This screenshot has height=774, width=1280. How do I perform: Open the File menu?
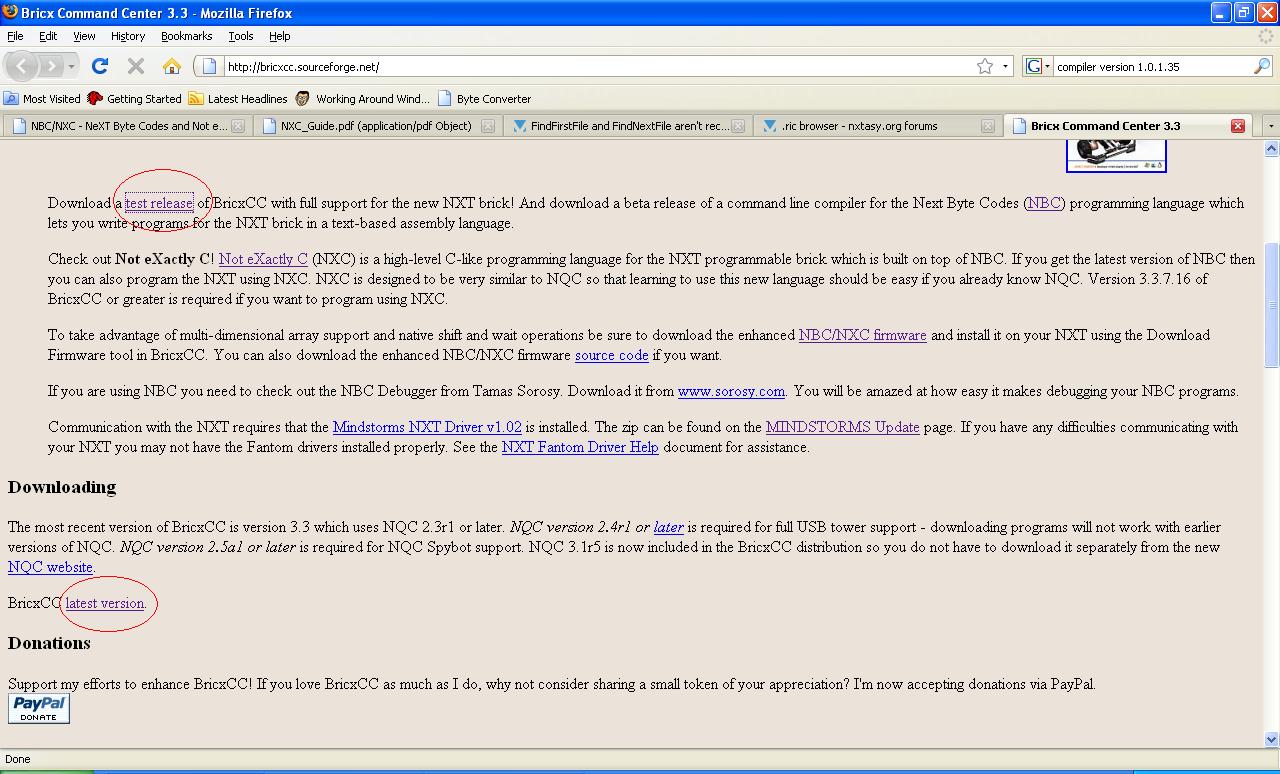tap(15, 36)
